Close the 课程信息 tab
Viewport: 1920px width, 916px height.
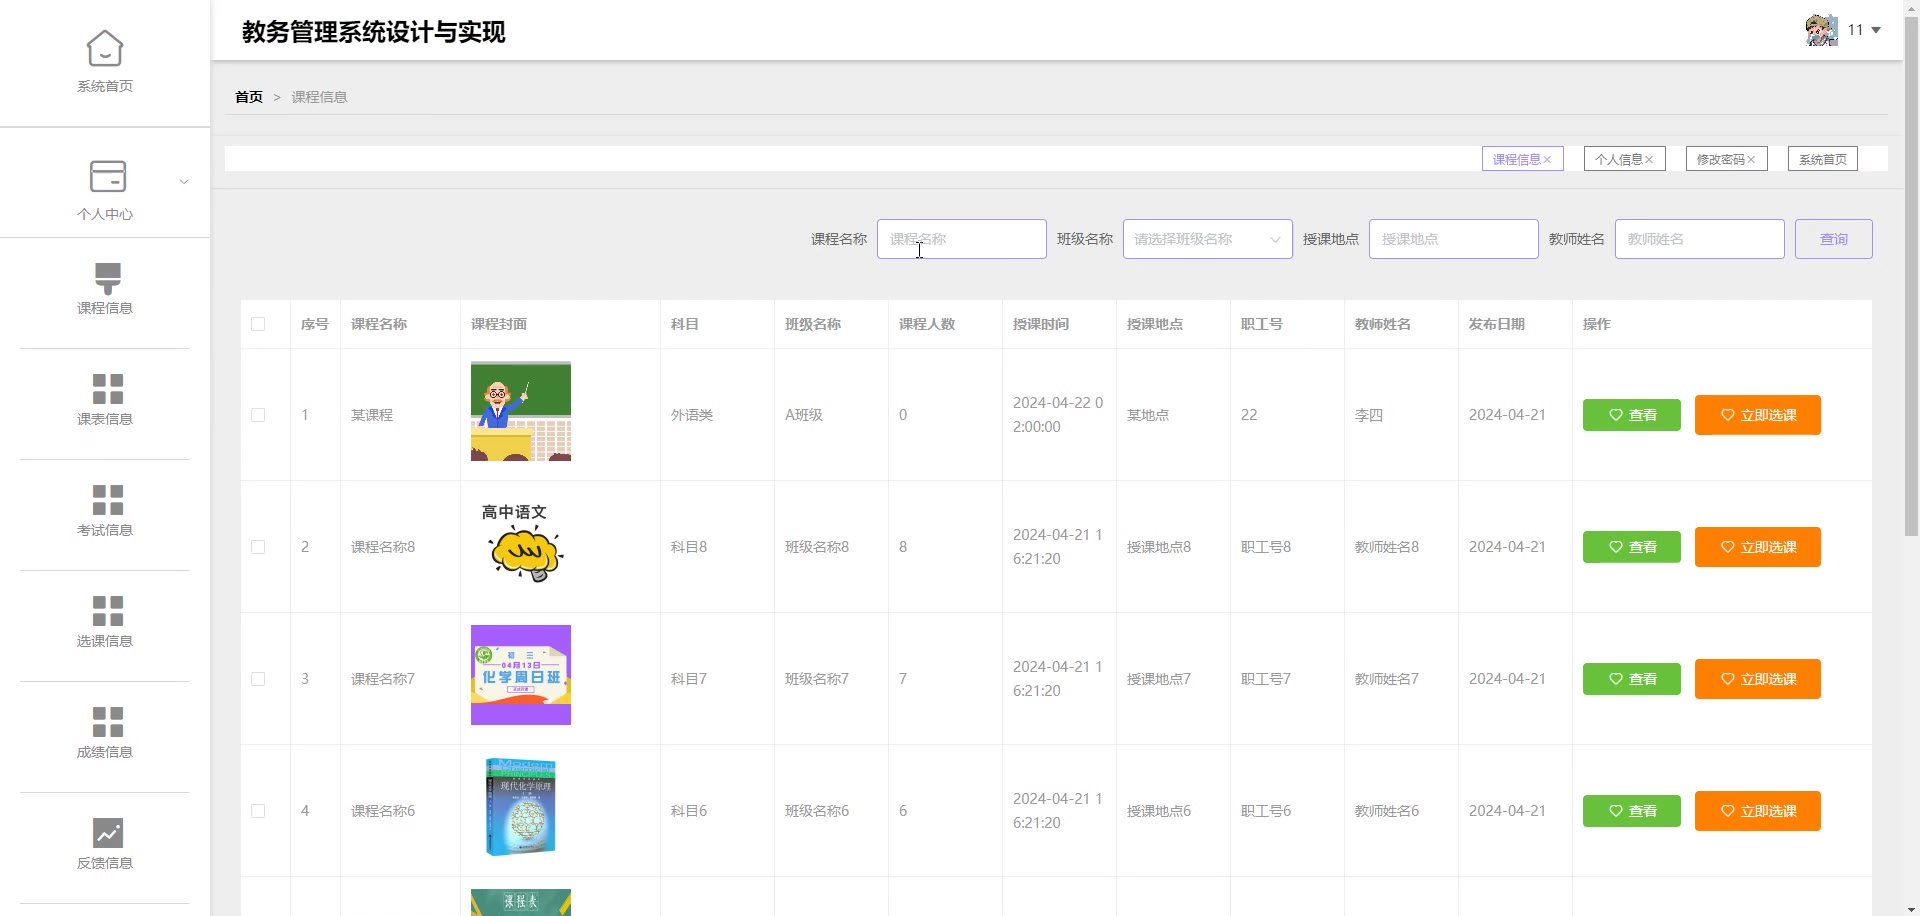pyautogui.click(x=1547, y=160)
